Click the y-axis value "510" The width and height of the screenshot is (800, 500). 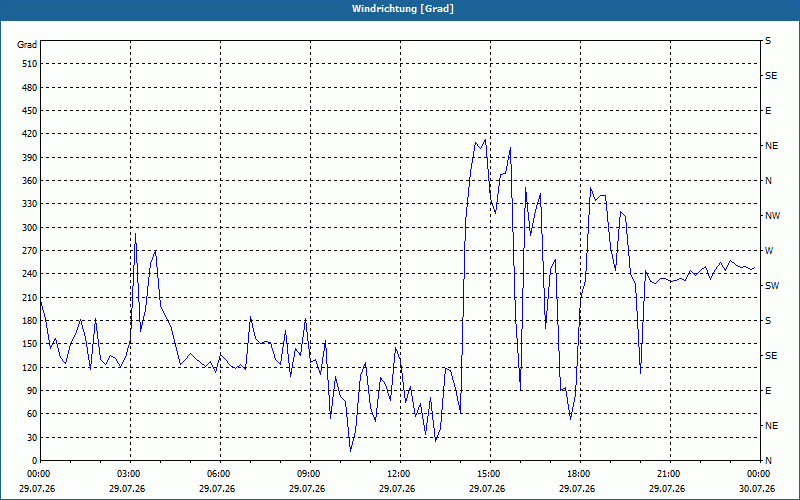coord(30,64)
